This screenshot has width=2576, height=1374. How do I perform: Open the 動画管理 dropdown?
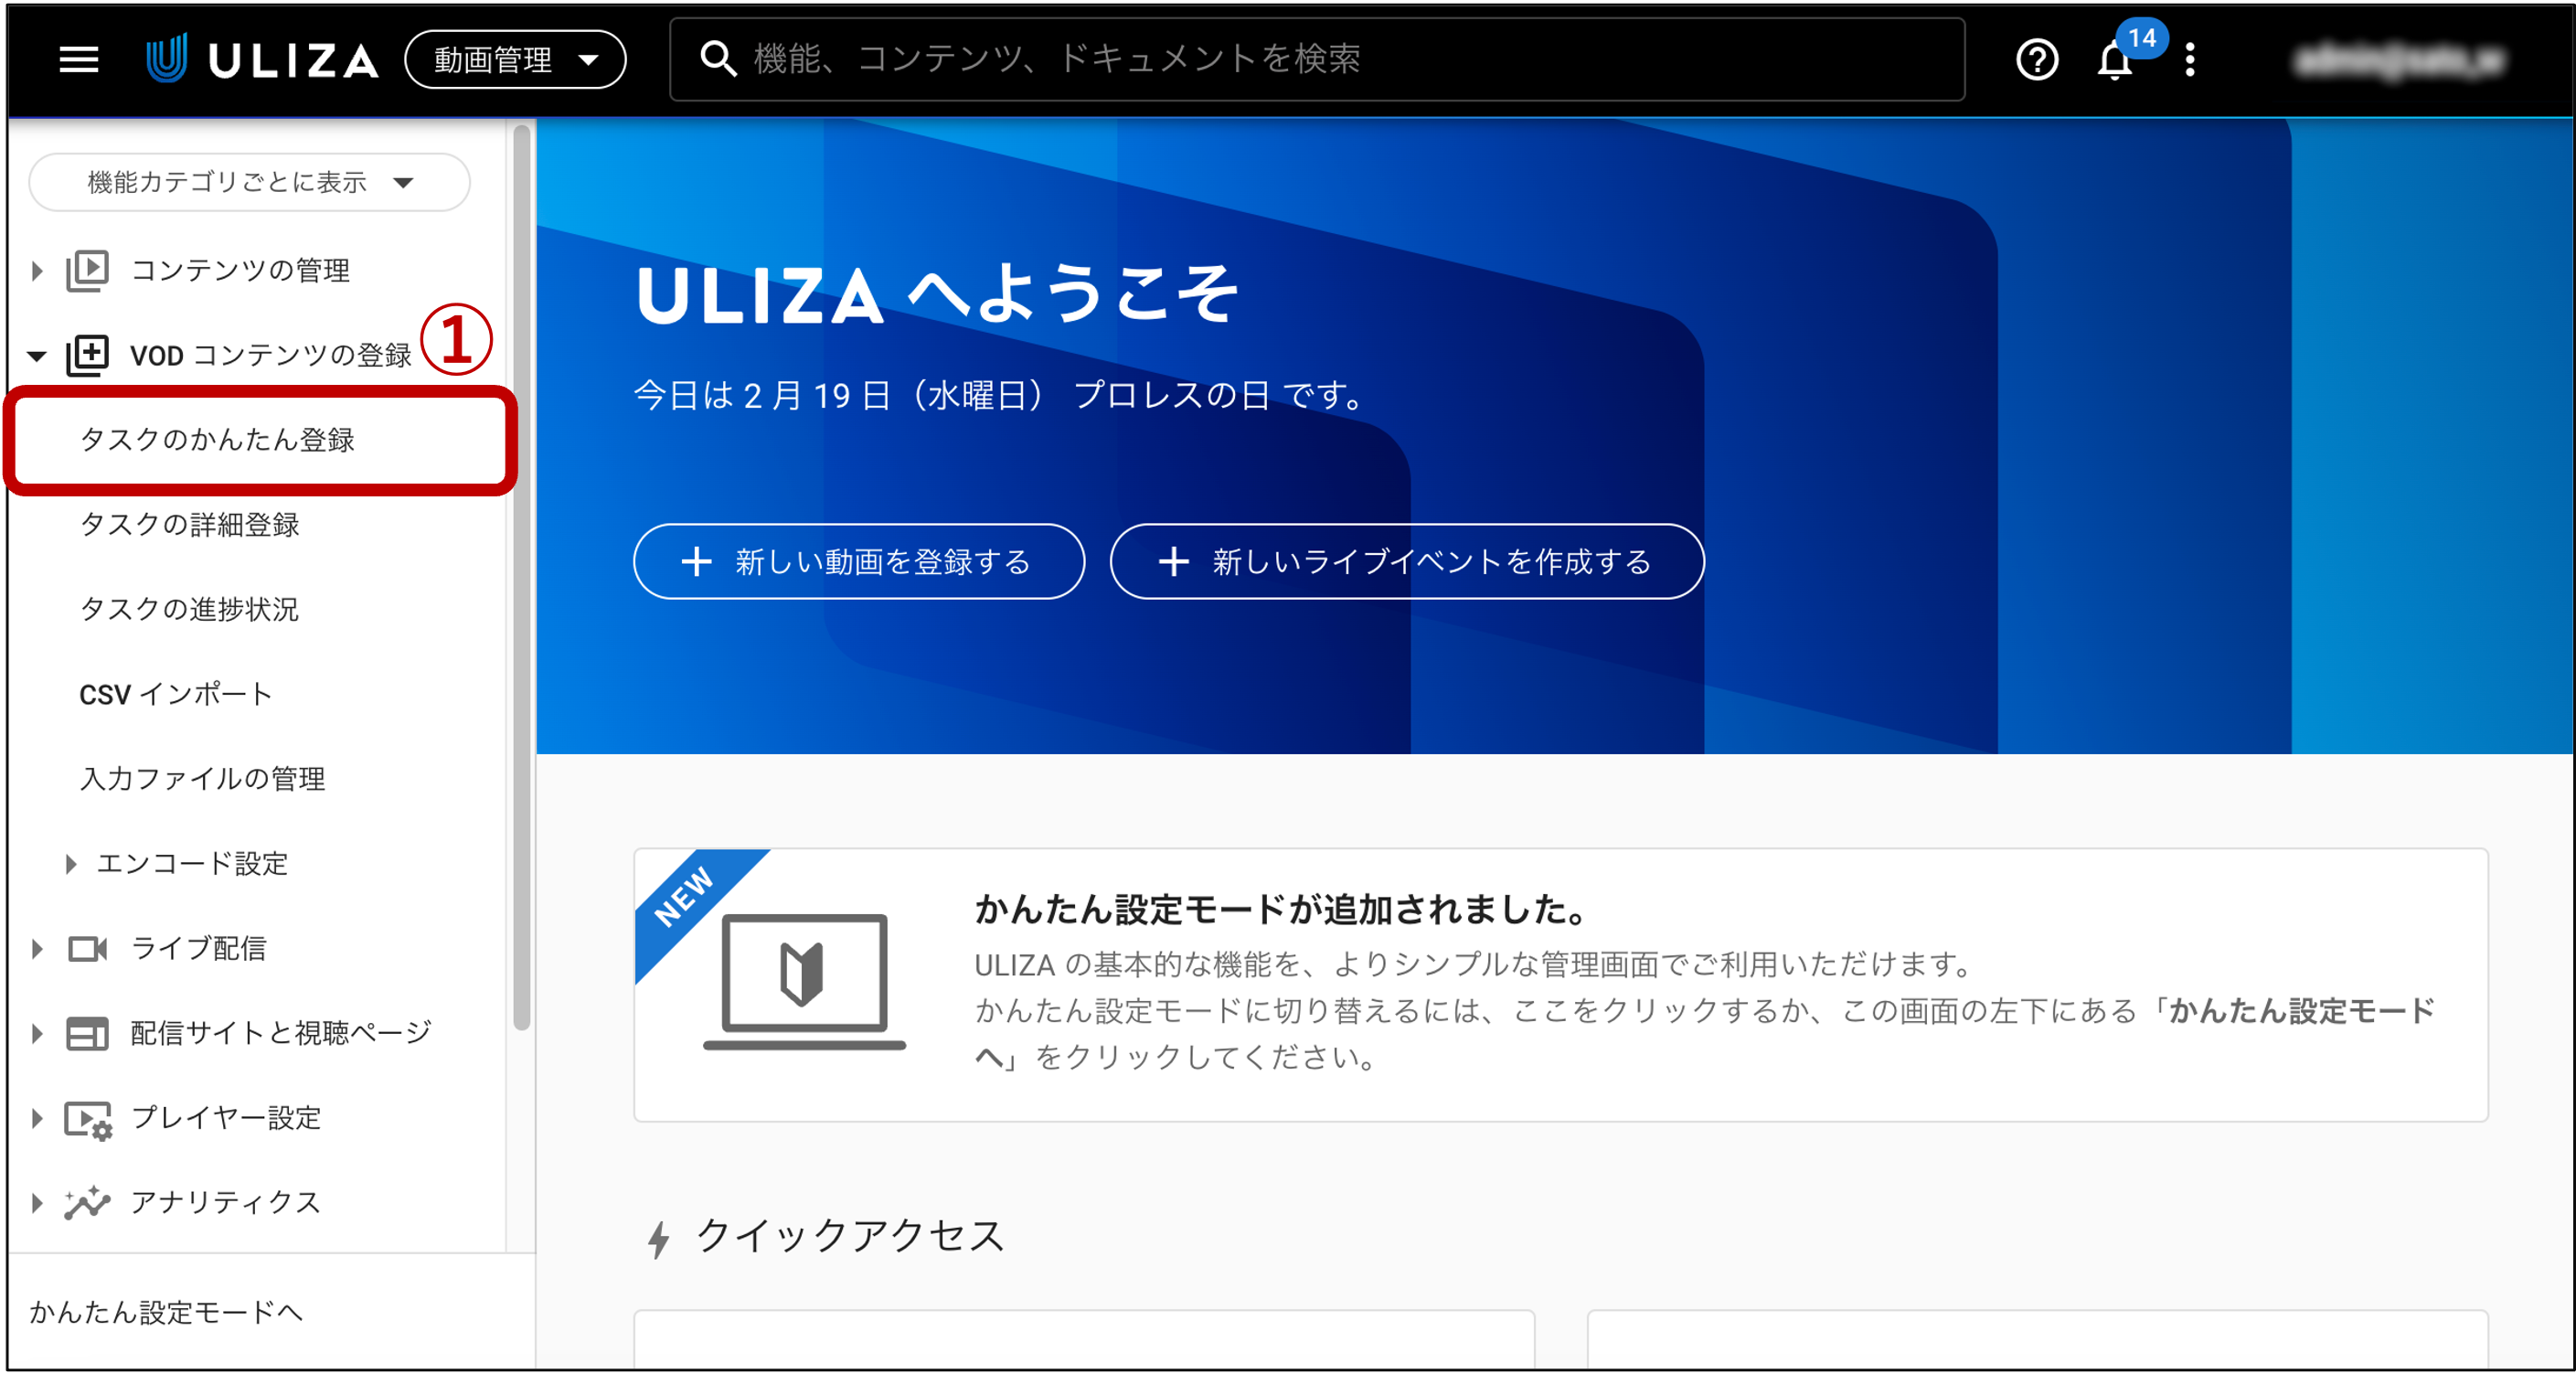point(515,60)
